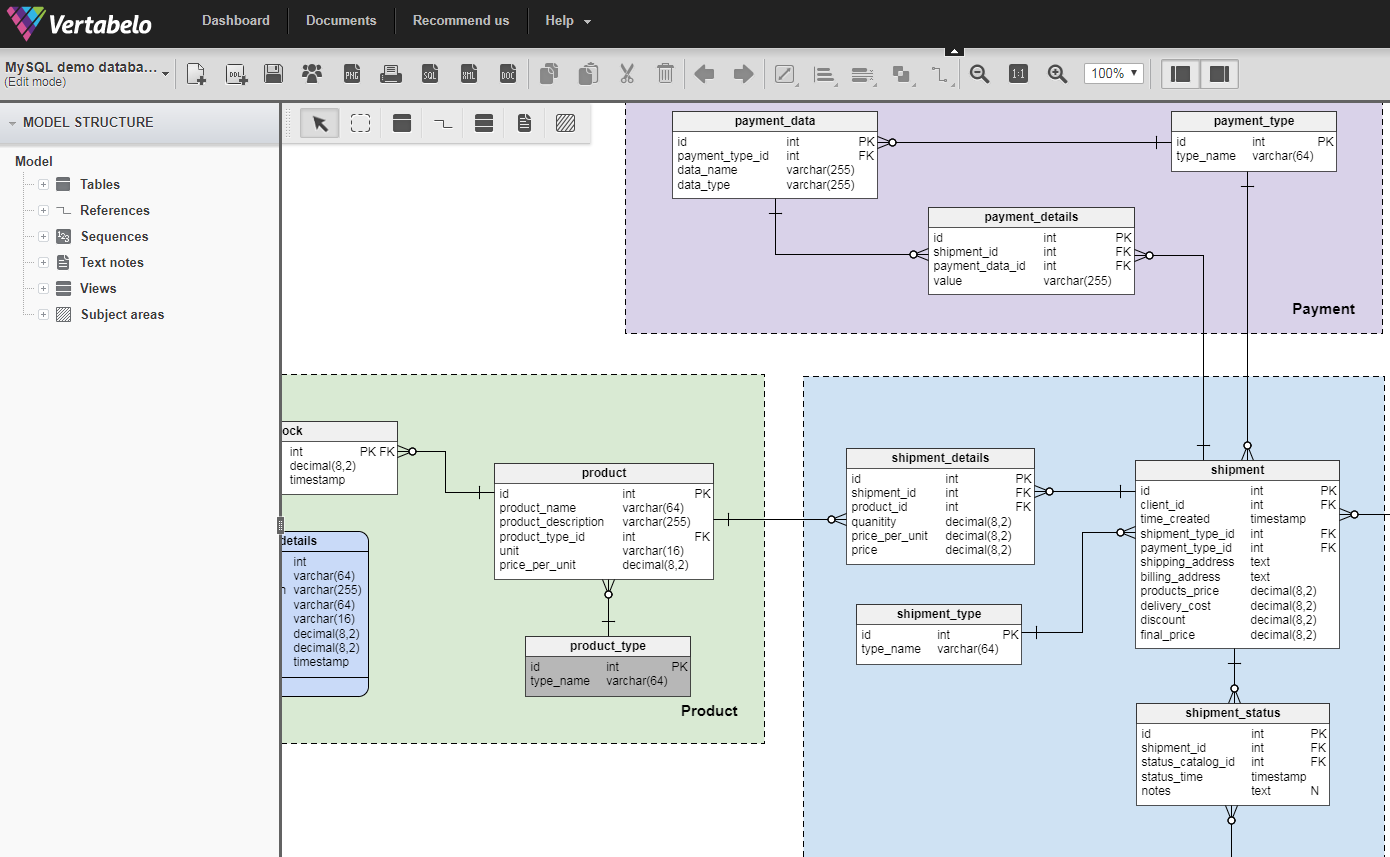
Task: Choose the Add subject area tool
Action: click(566, 123)
